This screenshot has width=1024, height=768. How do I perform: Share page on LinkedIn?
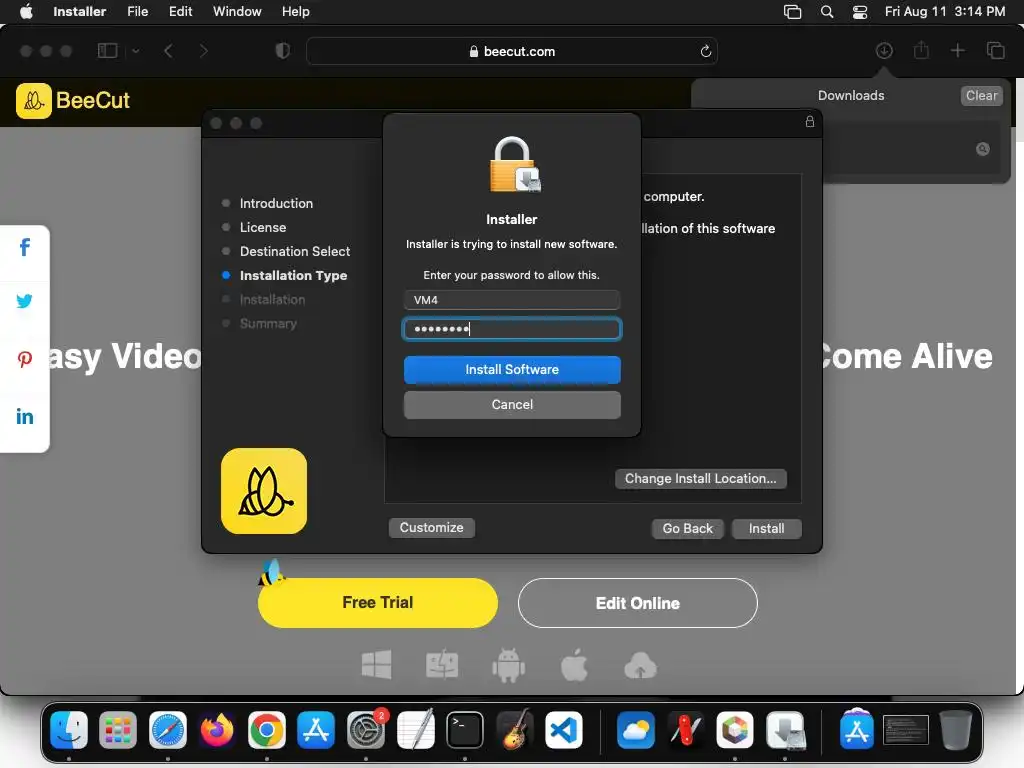coord(24,417)
